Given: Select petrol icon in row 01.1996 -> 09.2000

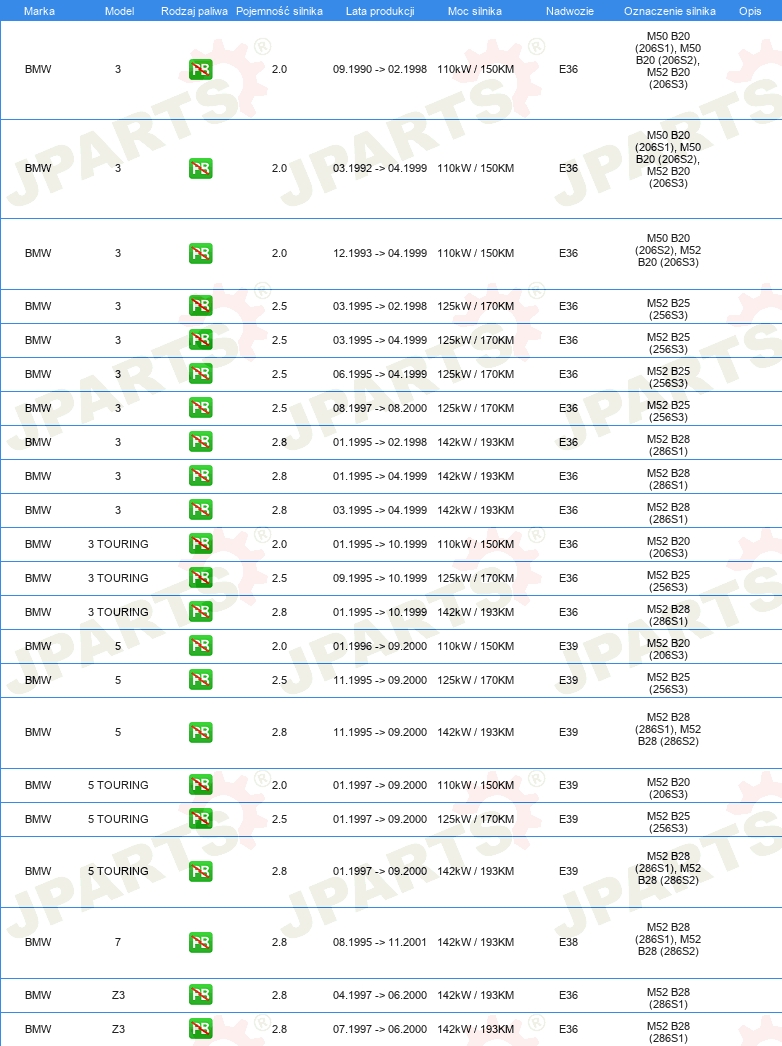Looking at the screenshot, I should [x=201, y=646].
